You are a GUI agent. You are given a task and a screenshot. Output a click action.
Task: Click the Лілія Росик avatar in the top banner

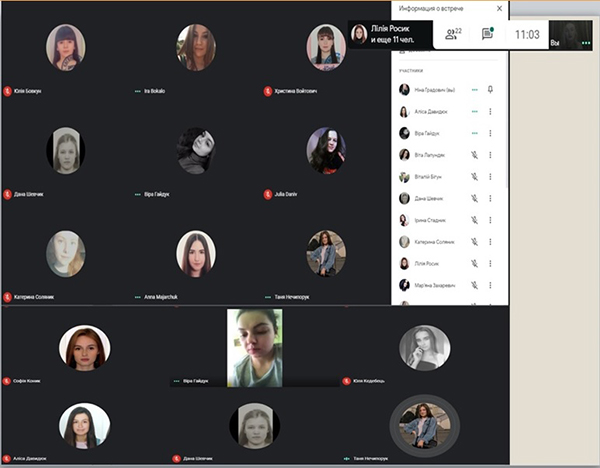tap(359, 34)
